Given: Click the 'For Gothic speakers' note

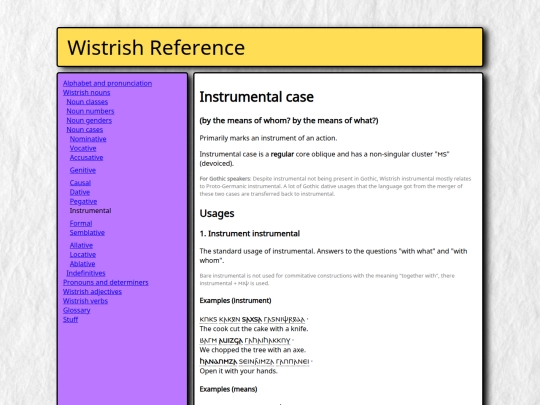Looking at the screenshot, I should click(x=335, y=186).
